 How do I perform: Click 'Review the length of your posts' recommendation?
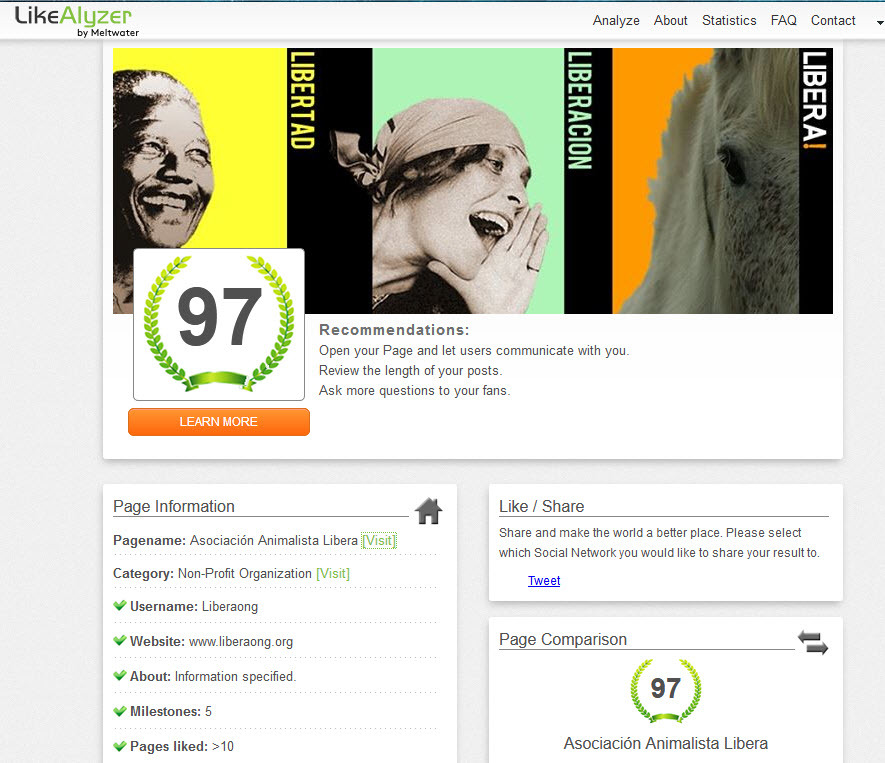pyautogui.click(x=410, y=371)
